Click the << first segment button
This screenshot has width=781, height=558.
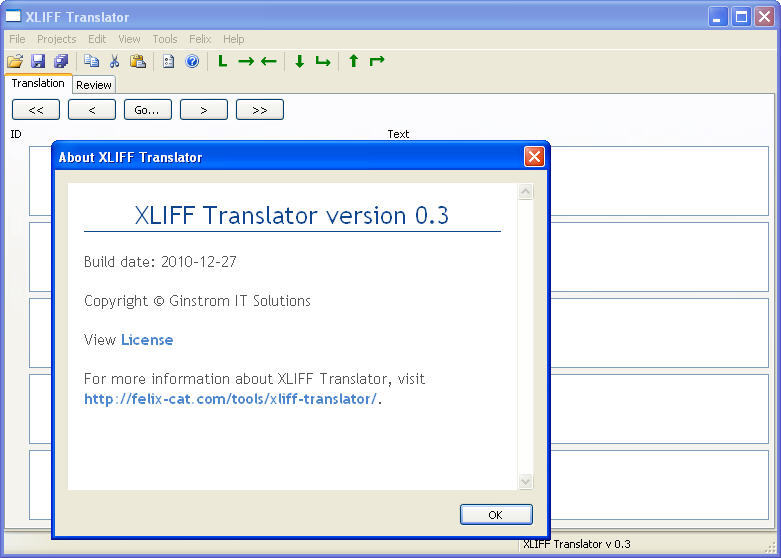36,110
